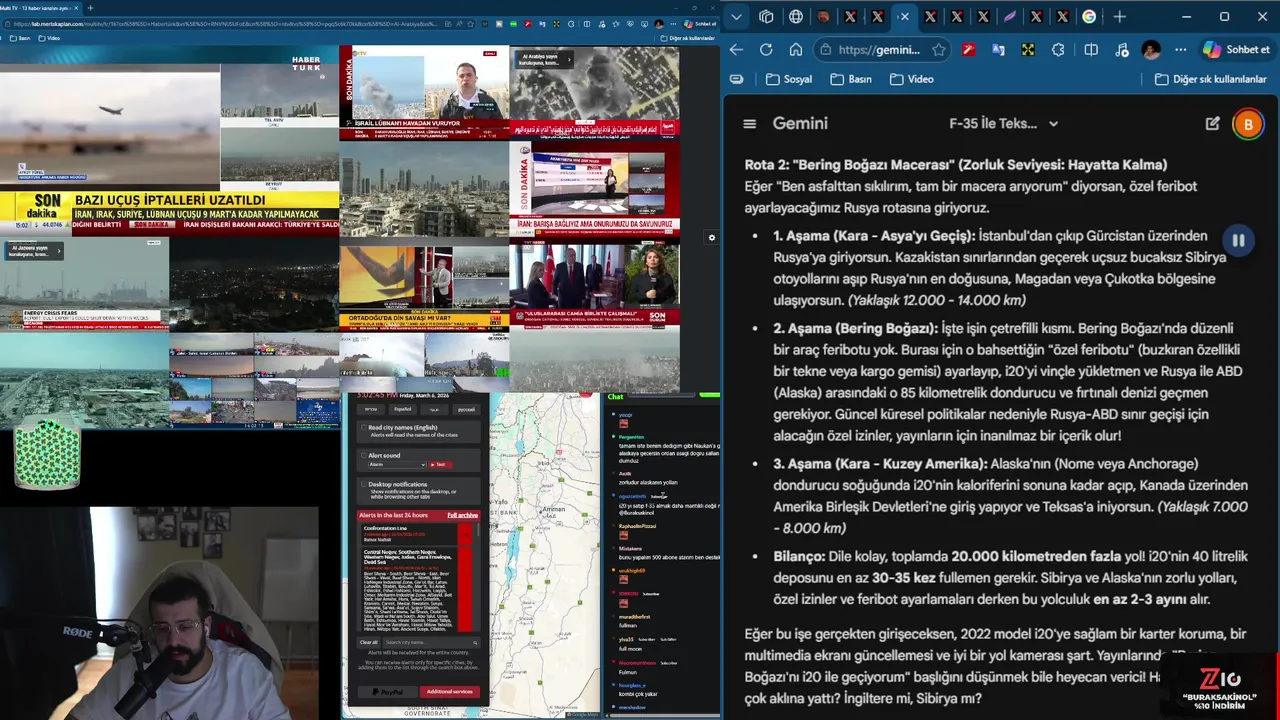Select русский language button
1280x720 pixels.
[x=466, y=409]
